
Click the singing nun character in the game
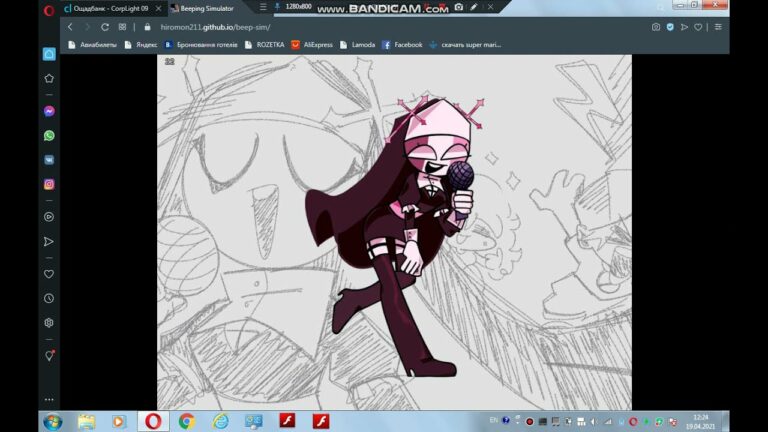pos(397,235)
